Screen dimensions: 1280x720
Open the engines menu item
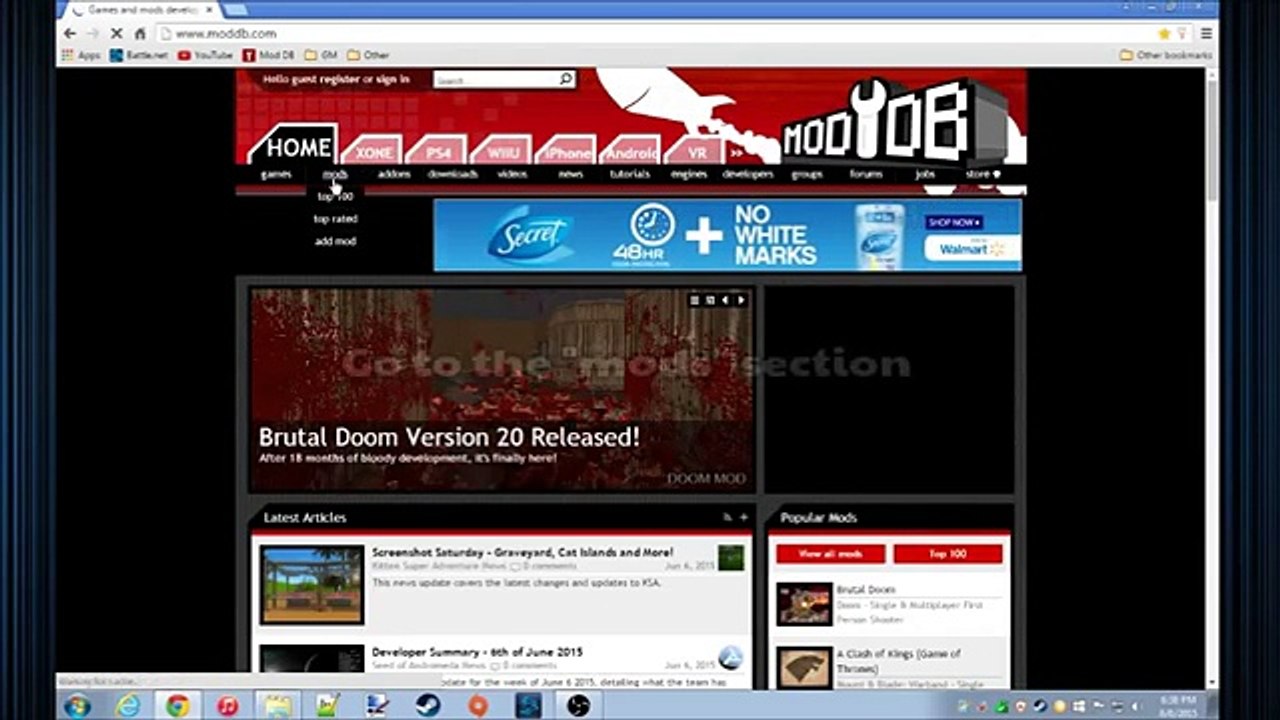tap(689, 174)
